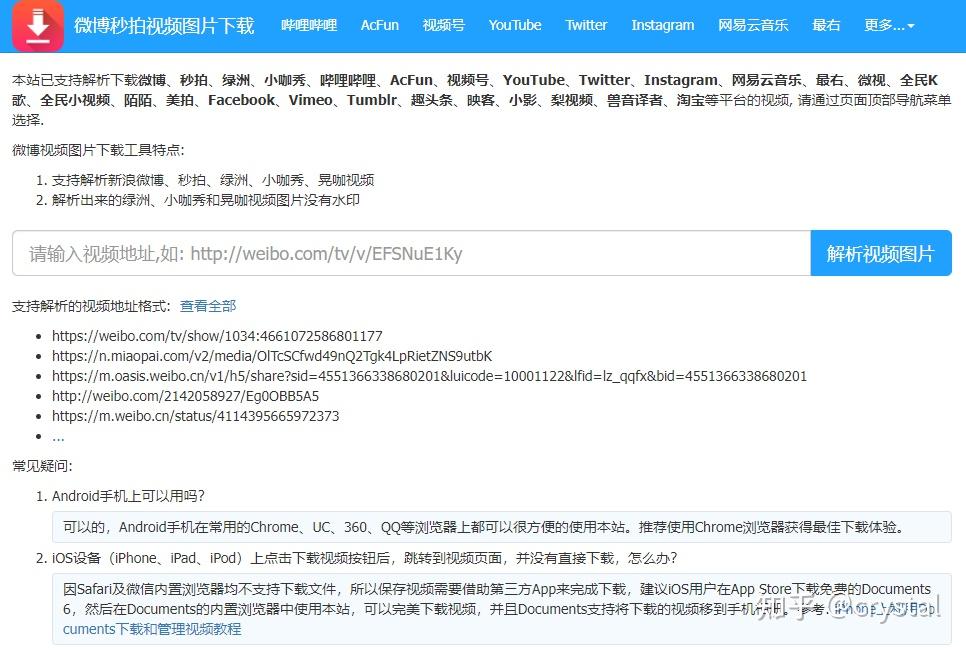
Task: Navigate to the Instagram section
Action: point(662,25)
